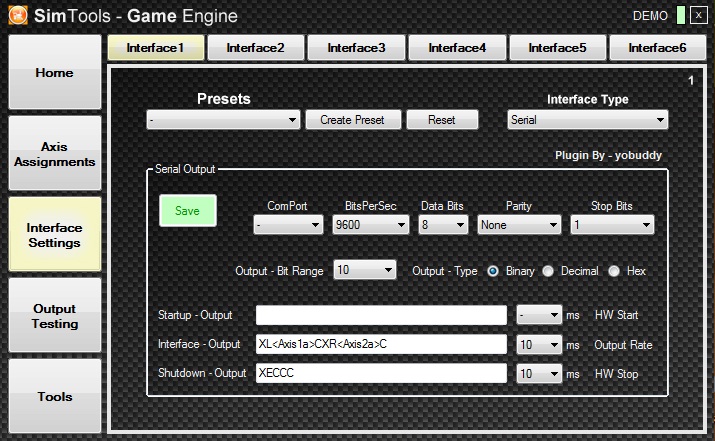Switch to the Interface2 tab

255,48
